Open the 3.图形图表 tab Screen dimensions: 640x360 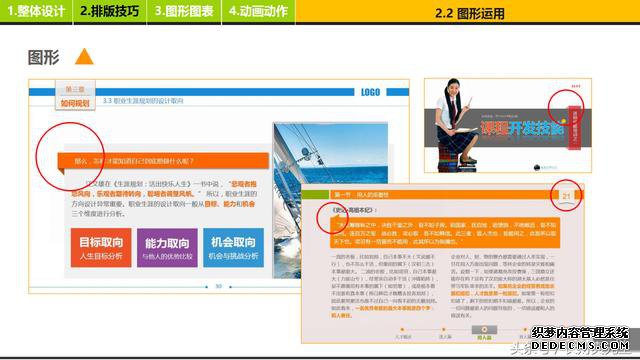pos(184,11)
